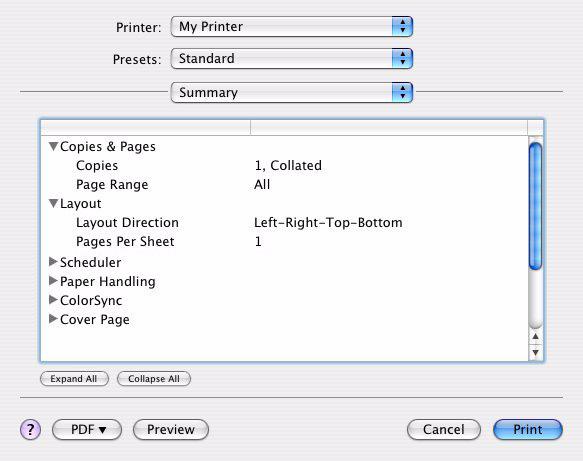Click the summary list scrollbar thumb
The width and height of the screenshot is (583, 461).
pyautogui.click(x=535, y=206)
